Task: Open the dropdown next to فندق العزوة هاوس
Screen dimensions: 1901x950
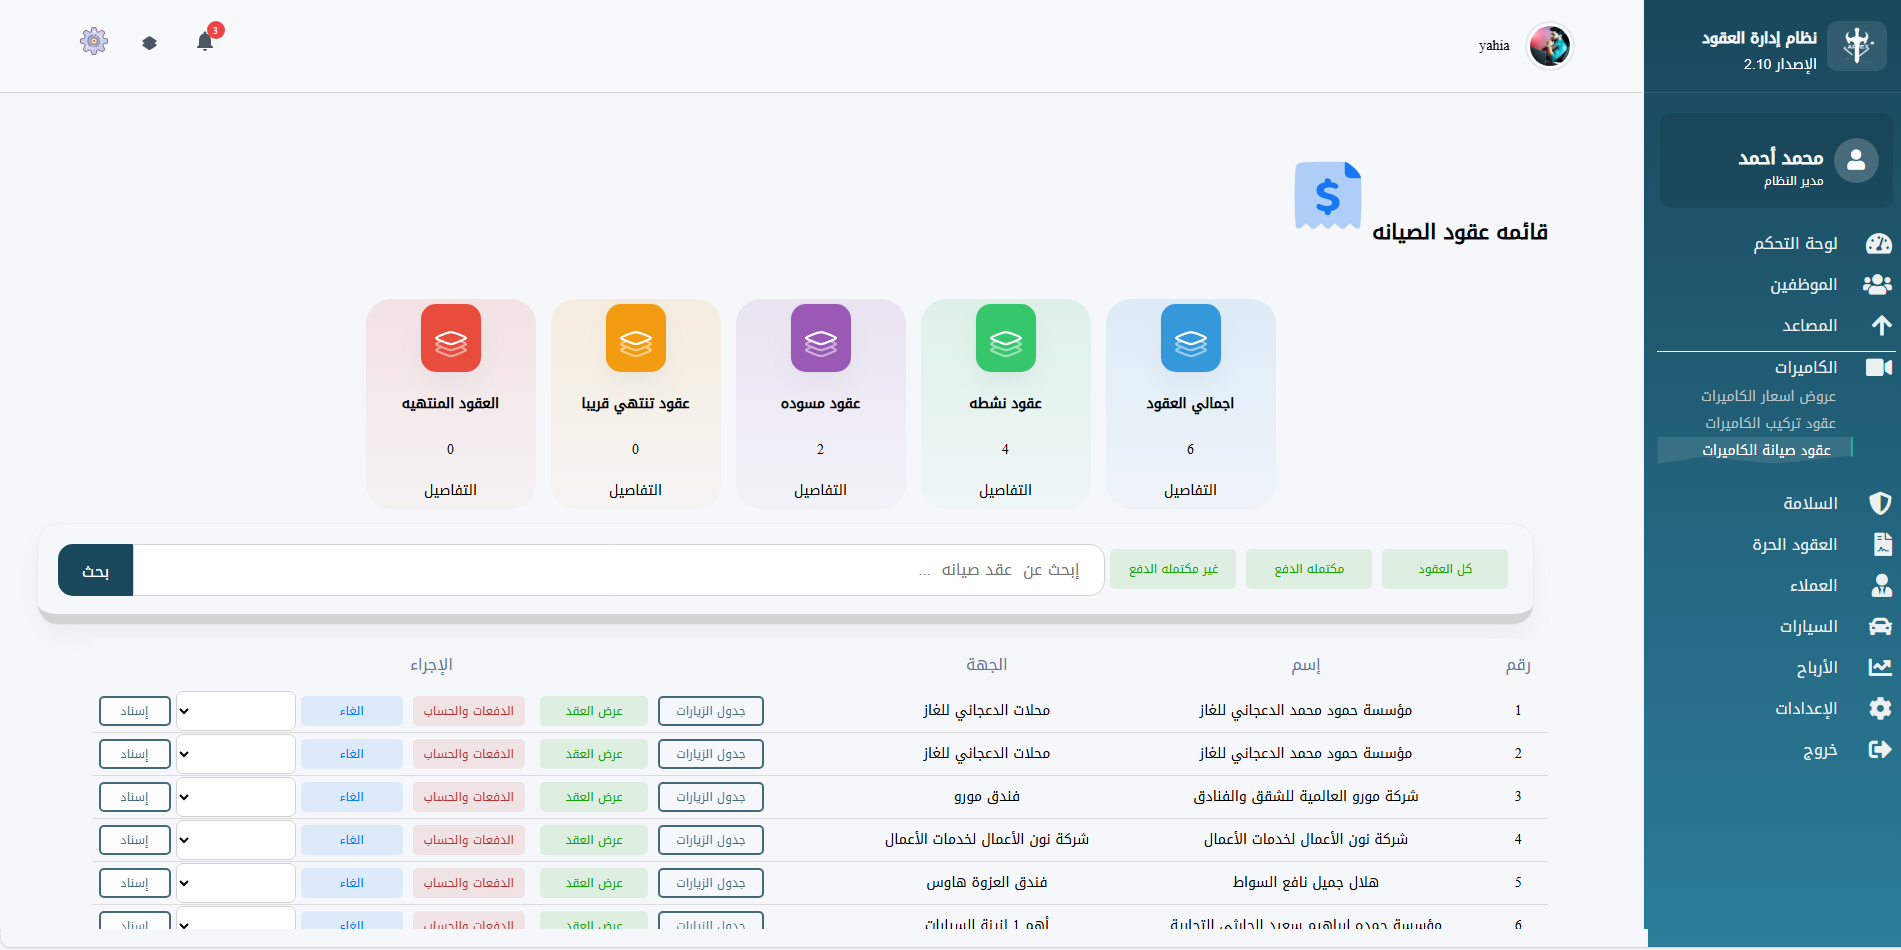Action: click(235, 883)
